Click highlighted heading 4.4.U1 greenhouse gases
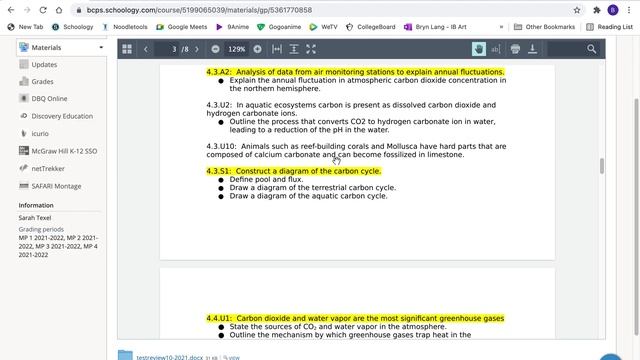 tap(355, 318)
